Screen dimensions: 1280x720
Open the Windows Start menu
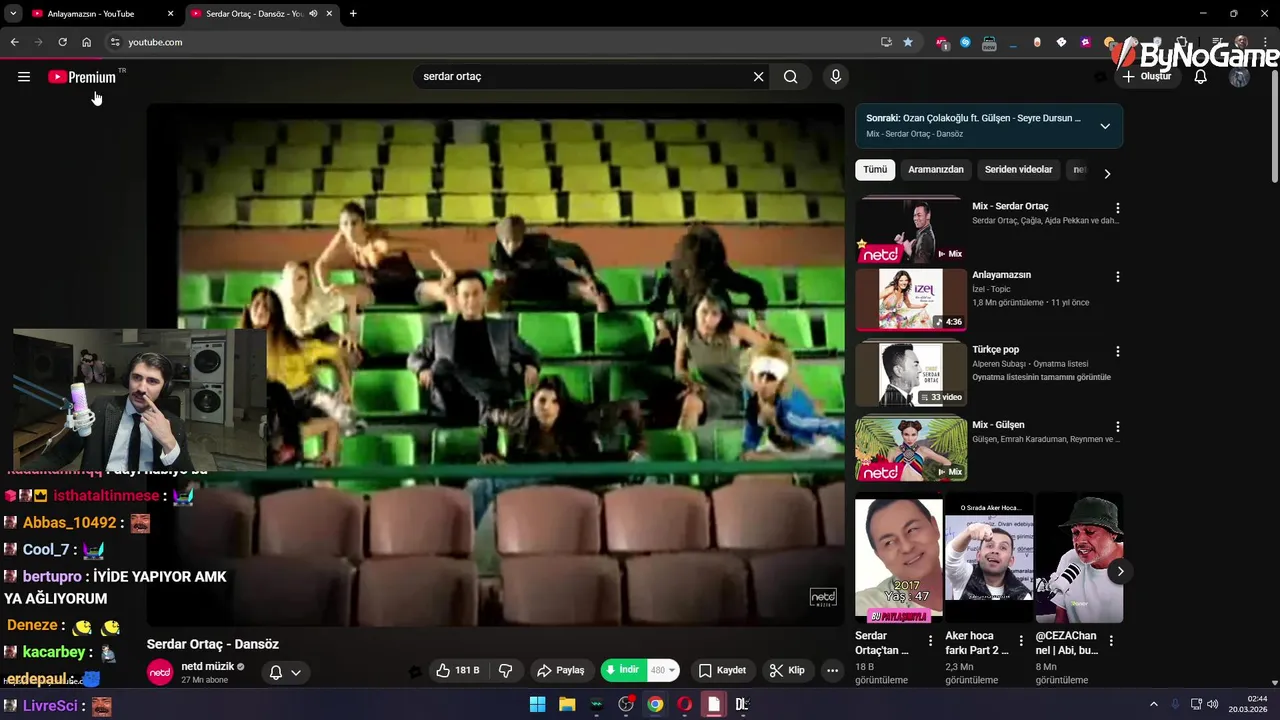click(x=537, y=704)
